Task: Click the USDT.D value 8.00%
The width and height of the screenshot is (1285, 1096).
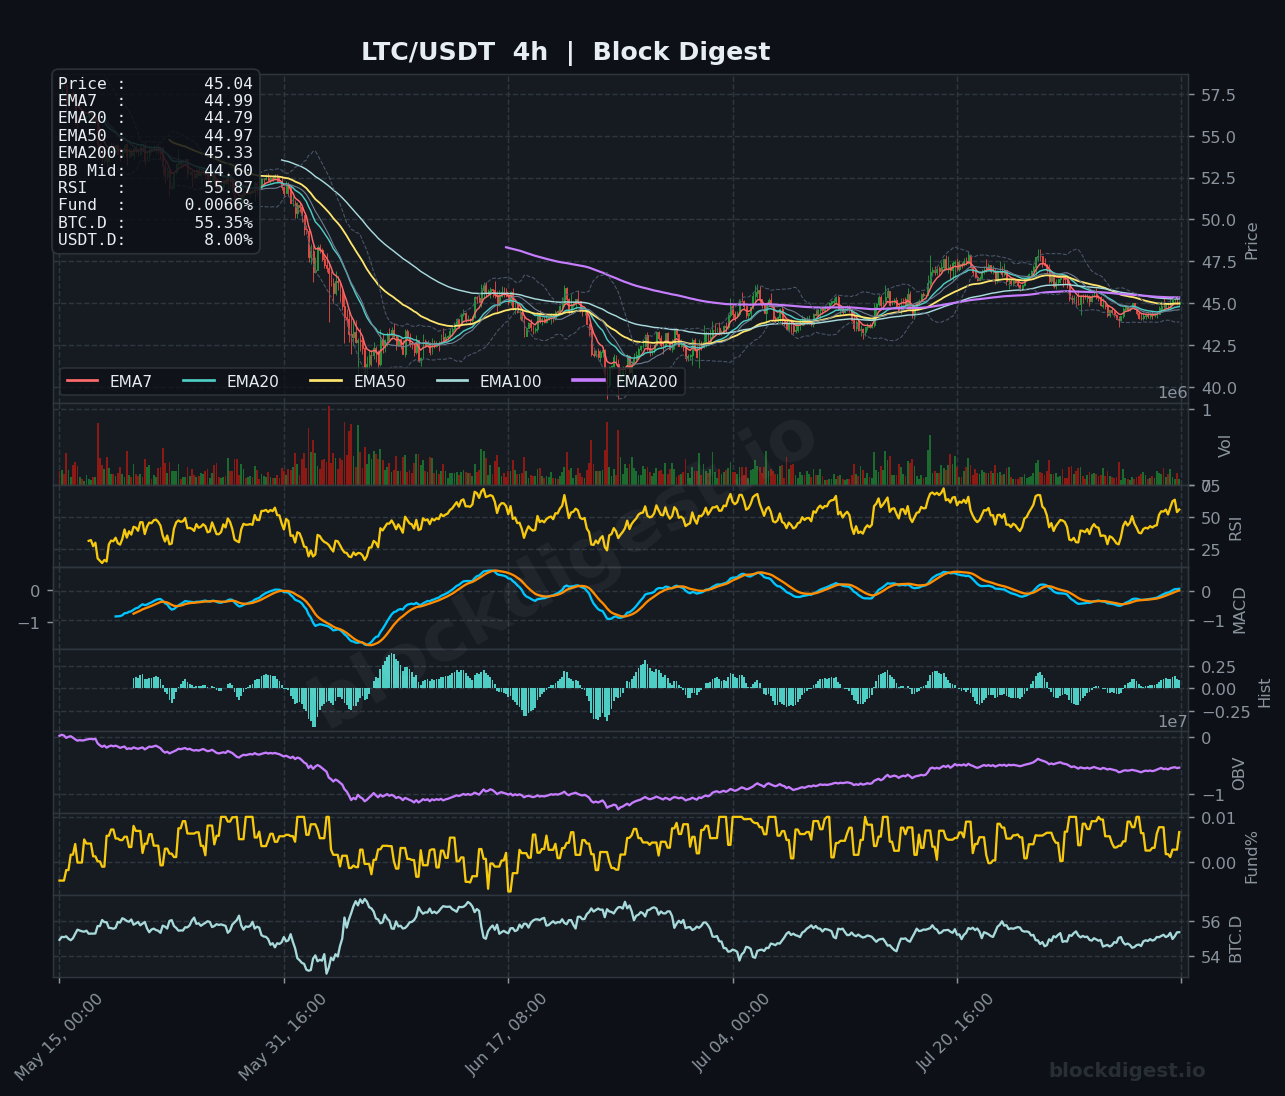Action: click(228, 240)
